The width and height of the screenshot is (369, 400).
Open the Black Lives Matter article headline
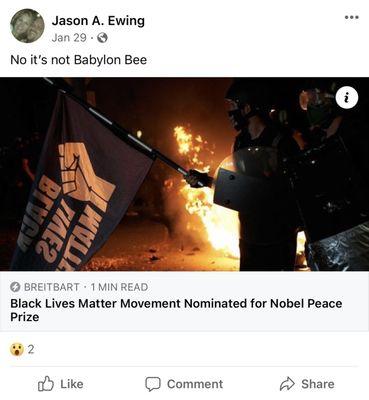point(176,310)
